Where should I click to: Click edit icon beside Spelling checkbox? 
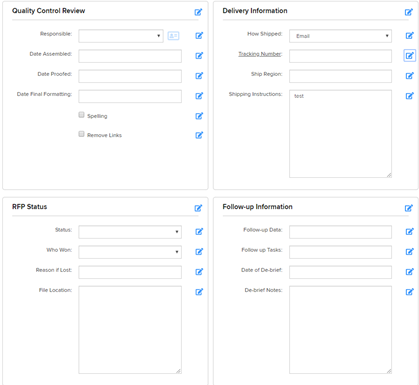pos(199,116)
